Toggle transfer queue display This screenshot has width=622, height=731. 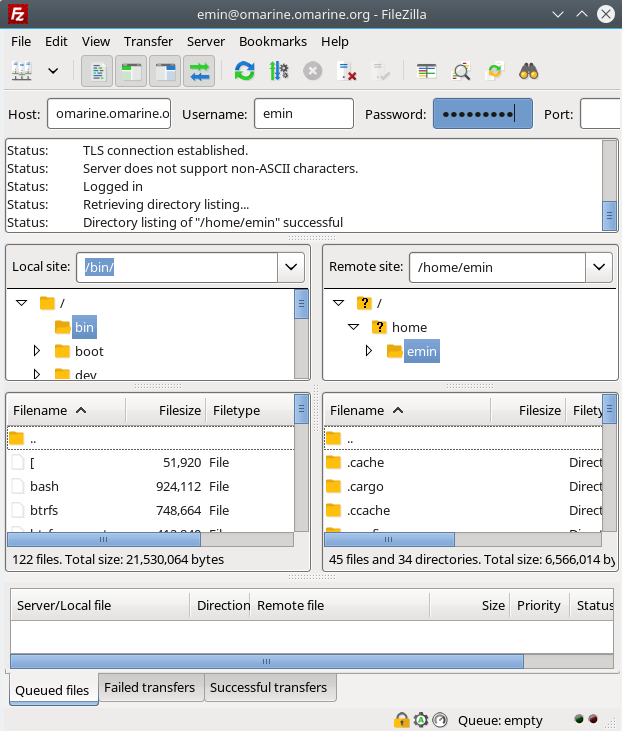coord(199,71)
